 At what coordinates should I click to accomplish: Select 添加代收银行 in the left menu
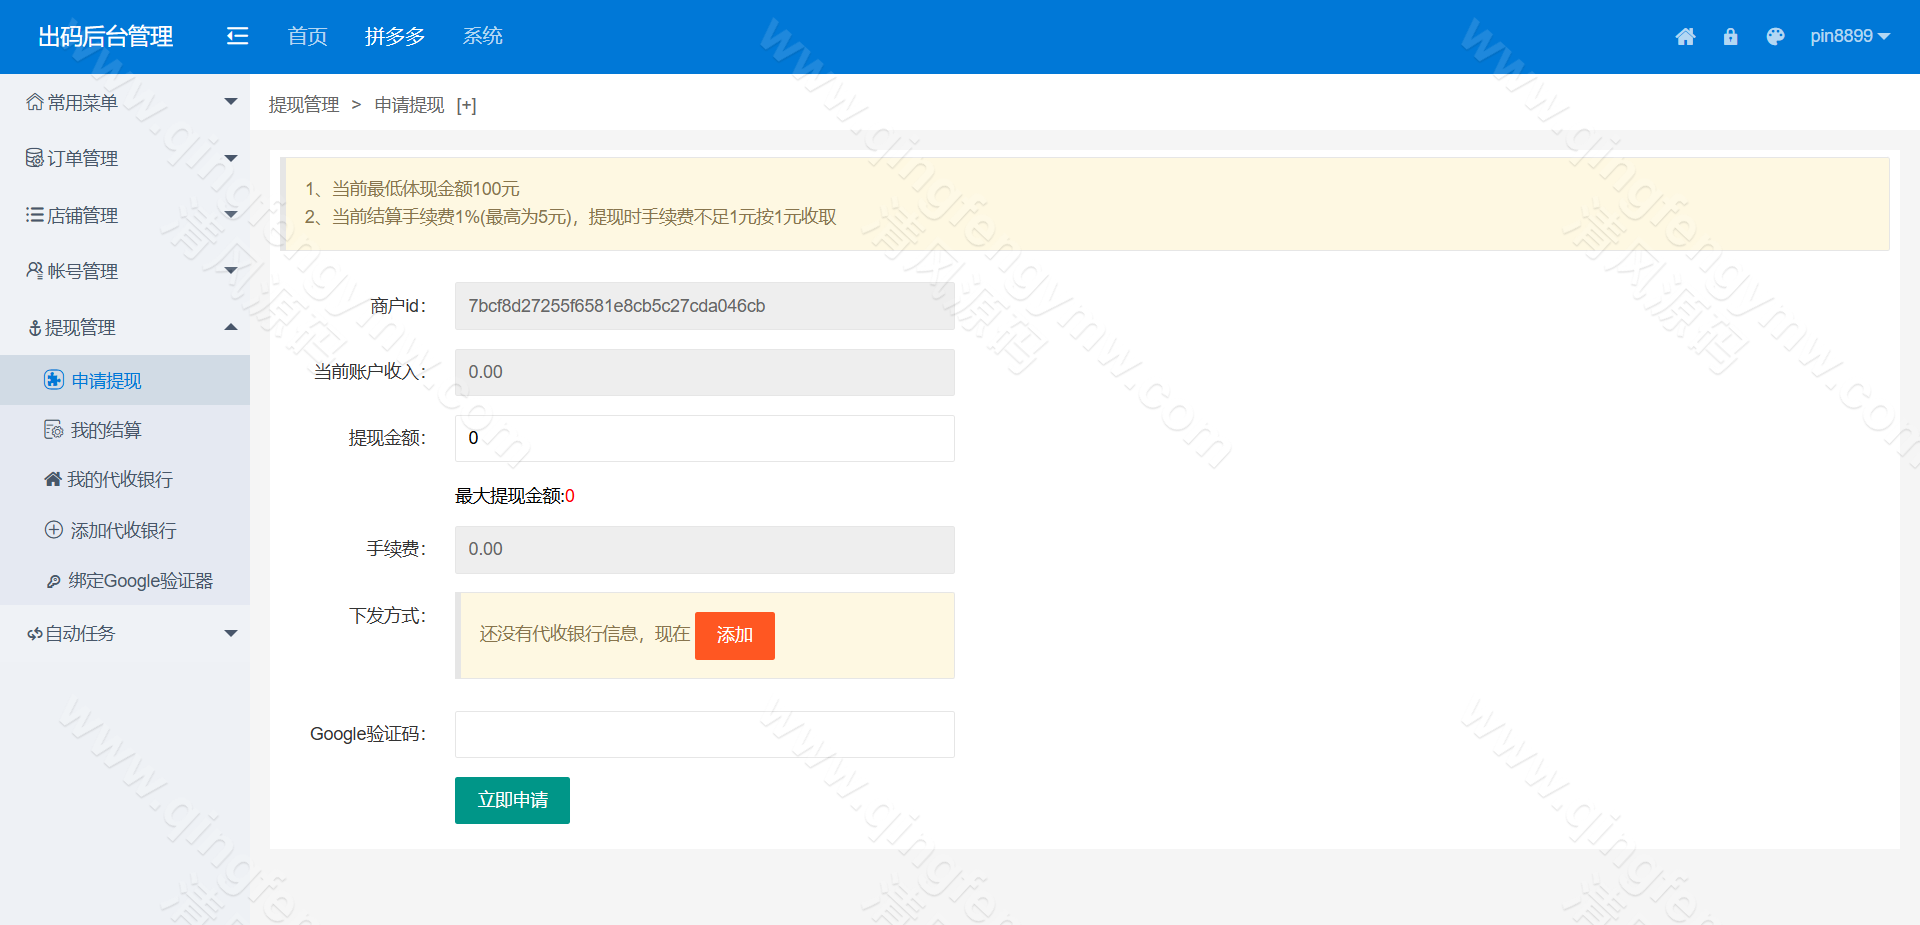[122, 530]
